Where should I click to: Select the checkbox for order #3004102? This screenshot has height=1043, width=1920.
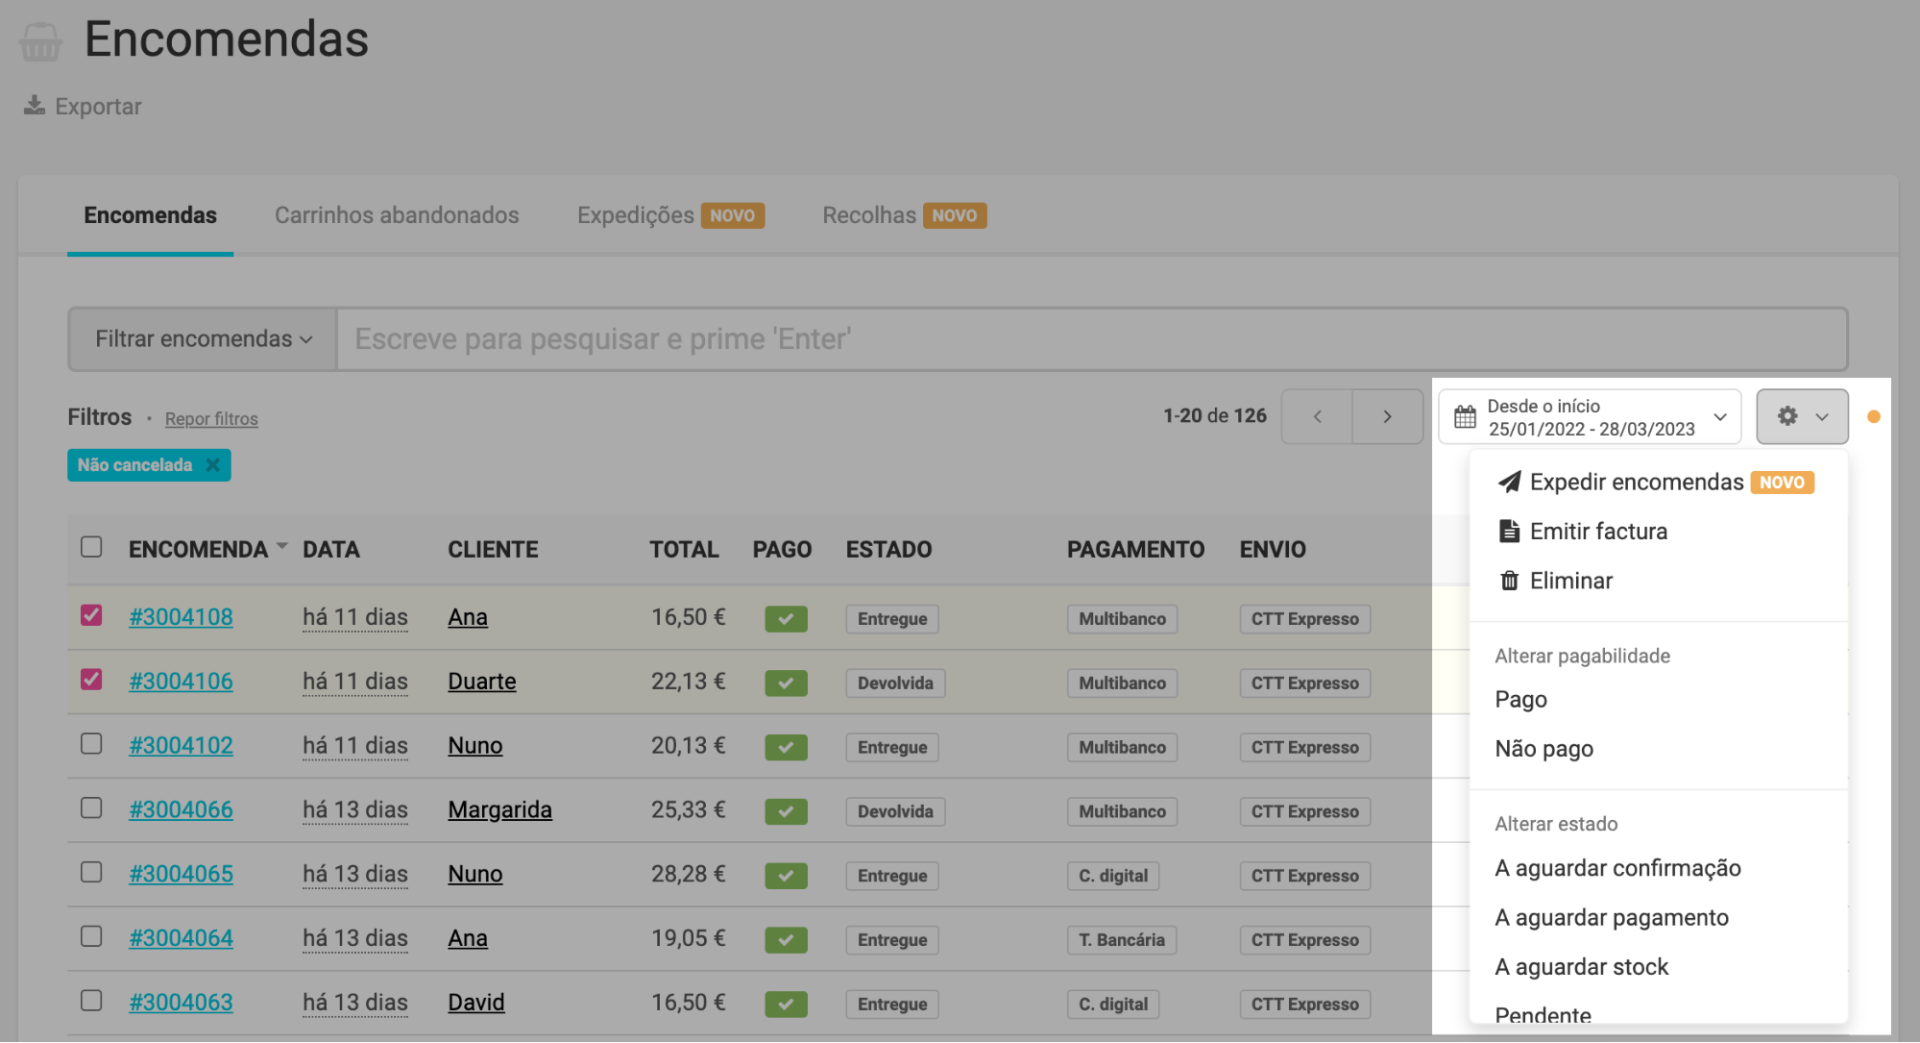coord(91,744)
